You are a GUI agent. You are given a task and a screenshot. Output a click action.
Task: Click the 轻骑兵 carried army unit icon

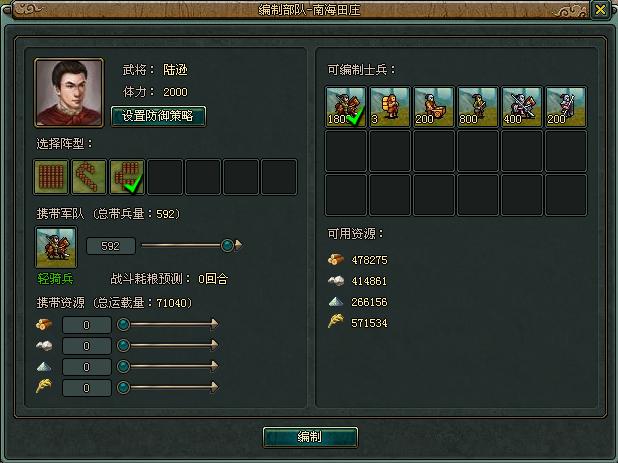[56, 247]
